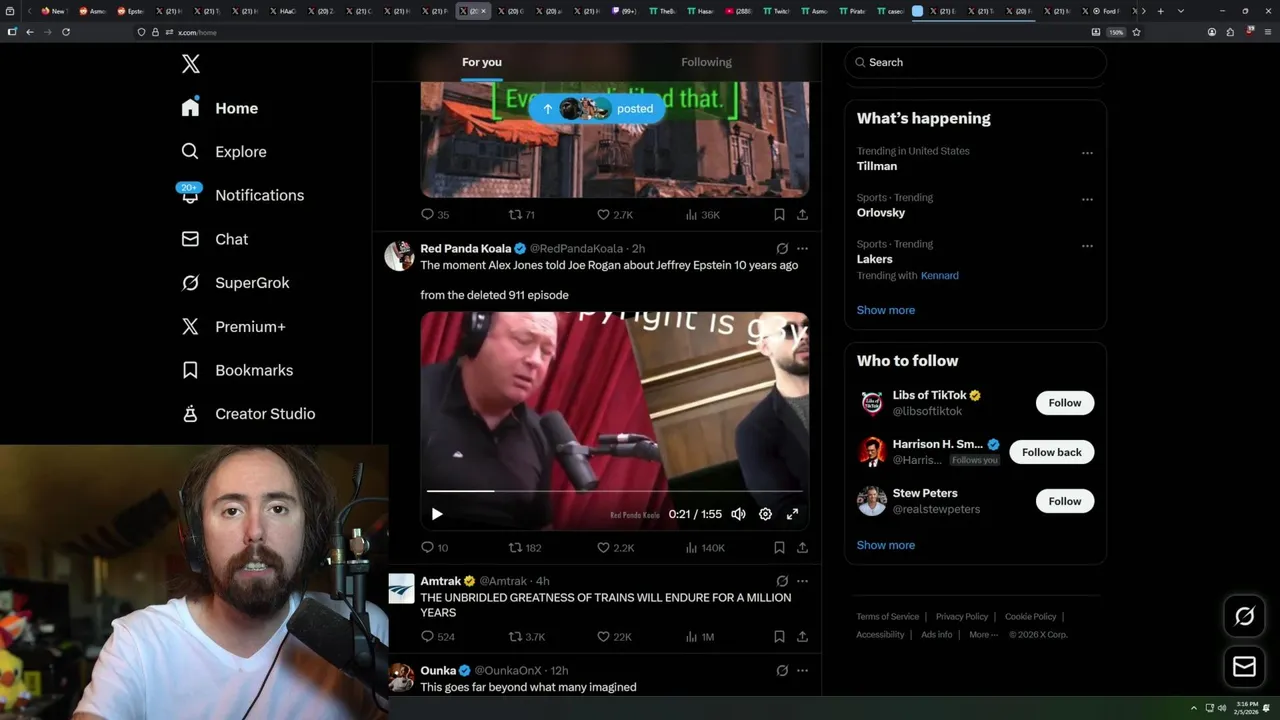Open Creator Studio from the sidebar
Screen dimensions: 1280x720
click(248, 414)
